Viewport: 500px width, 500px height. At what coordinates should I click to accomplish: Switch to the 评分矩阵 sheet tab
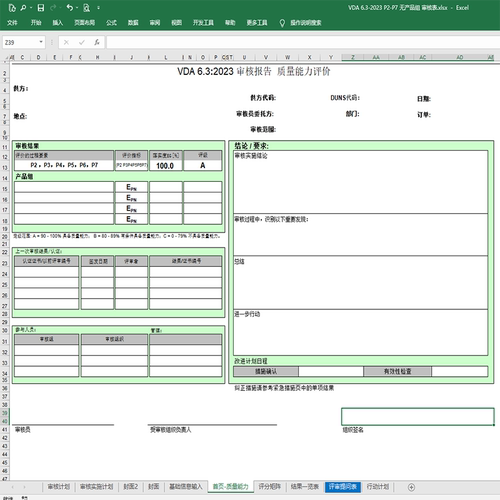[x=270, y=487]
